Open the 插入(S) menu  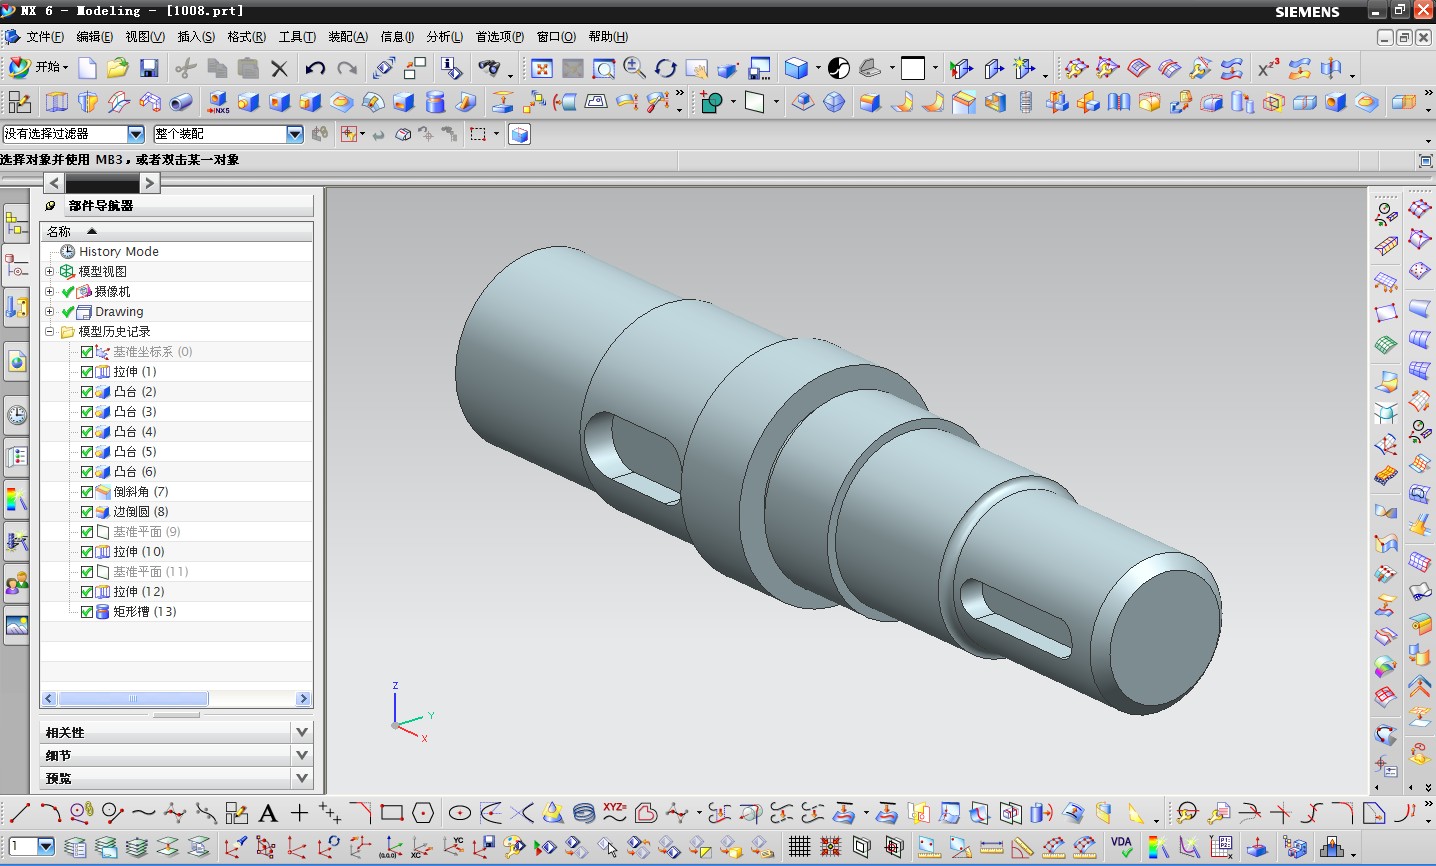(x=196, y=37)
